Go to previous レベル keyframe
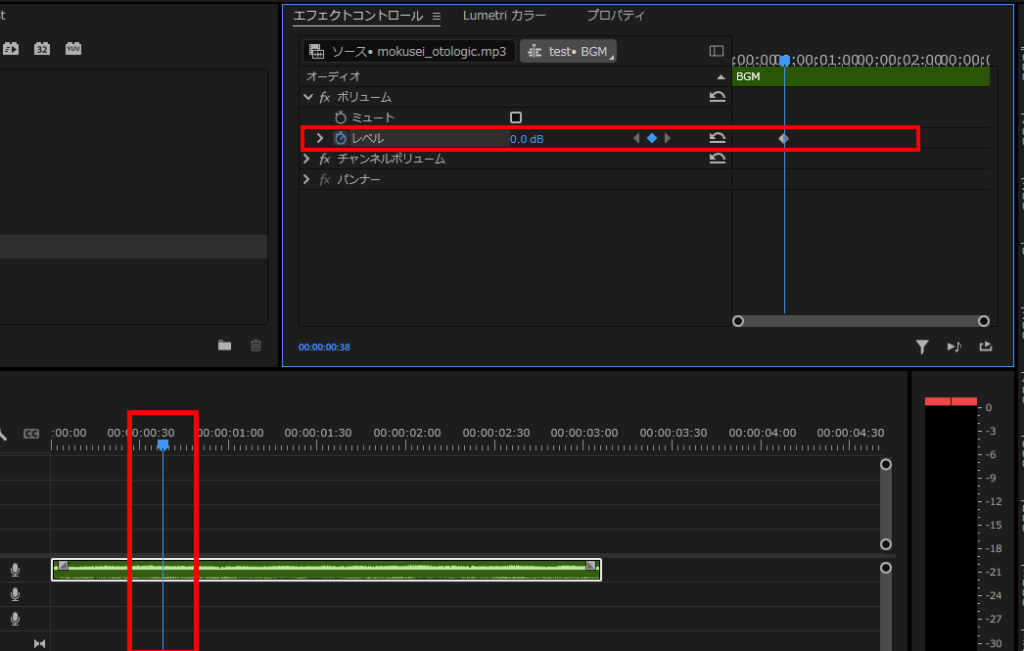 (x=636, y=138)
